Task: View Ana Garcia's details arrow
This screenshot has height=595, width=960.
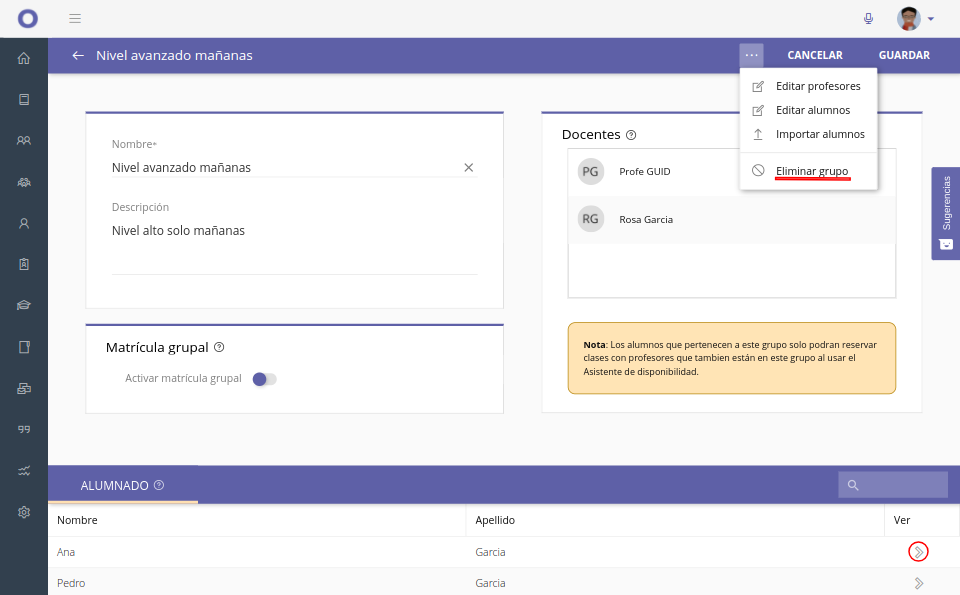Action: tap(918, 552)
